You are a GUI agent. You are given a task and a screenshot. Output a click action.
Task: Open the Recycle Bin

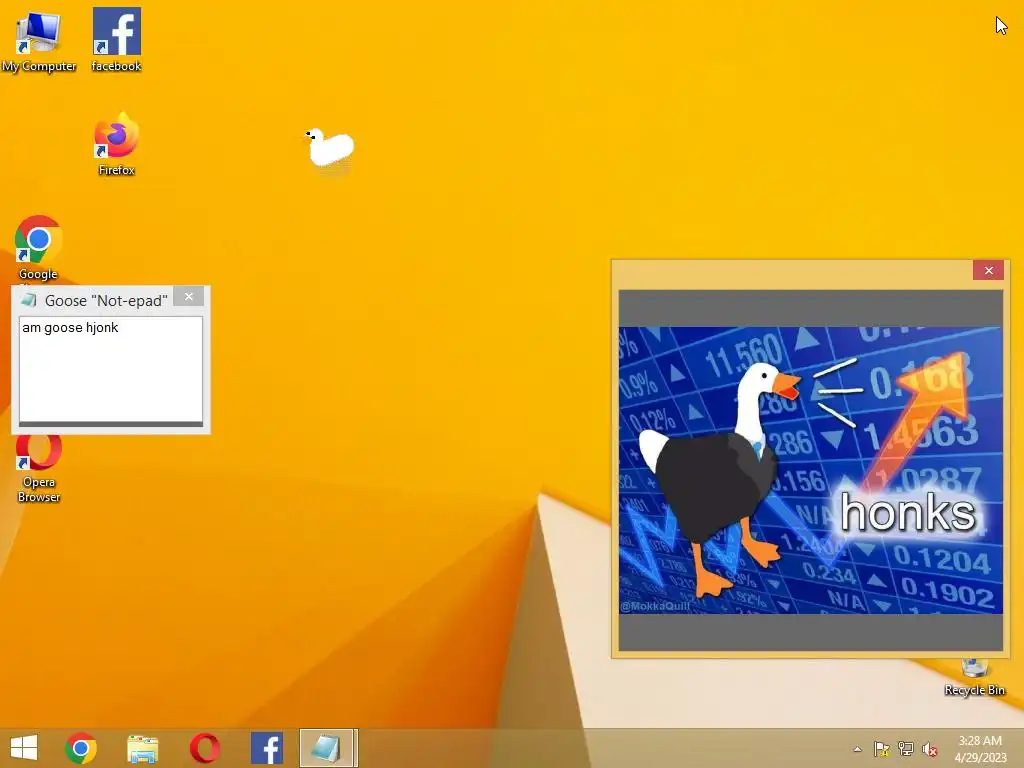[974, 678]
